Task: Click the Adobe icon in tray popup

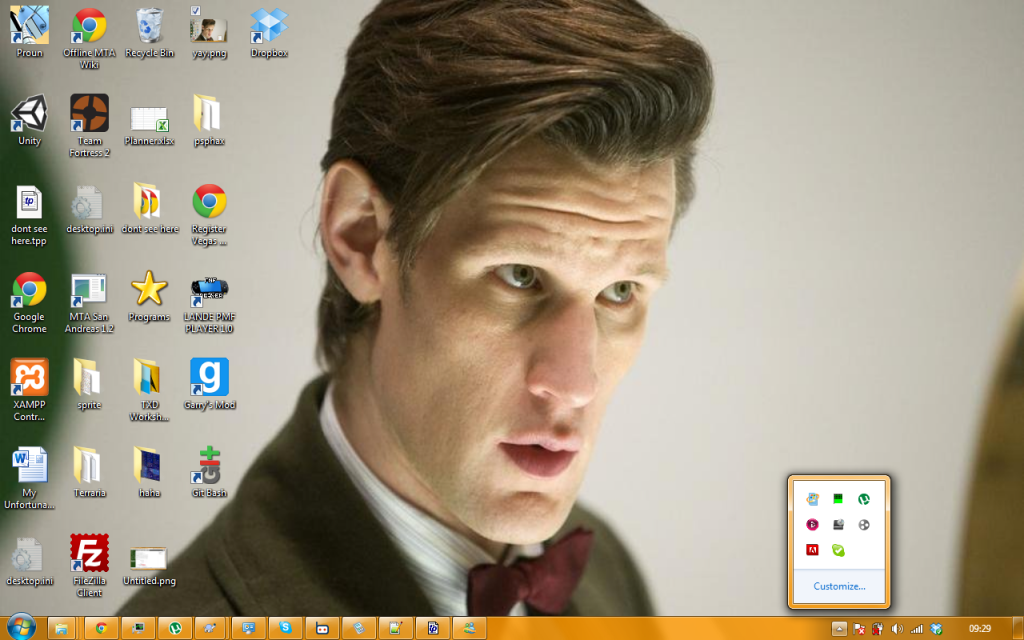Action: tap(812, 549)
